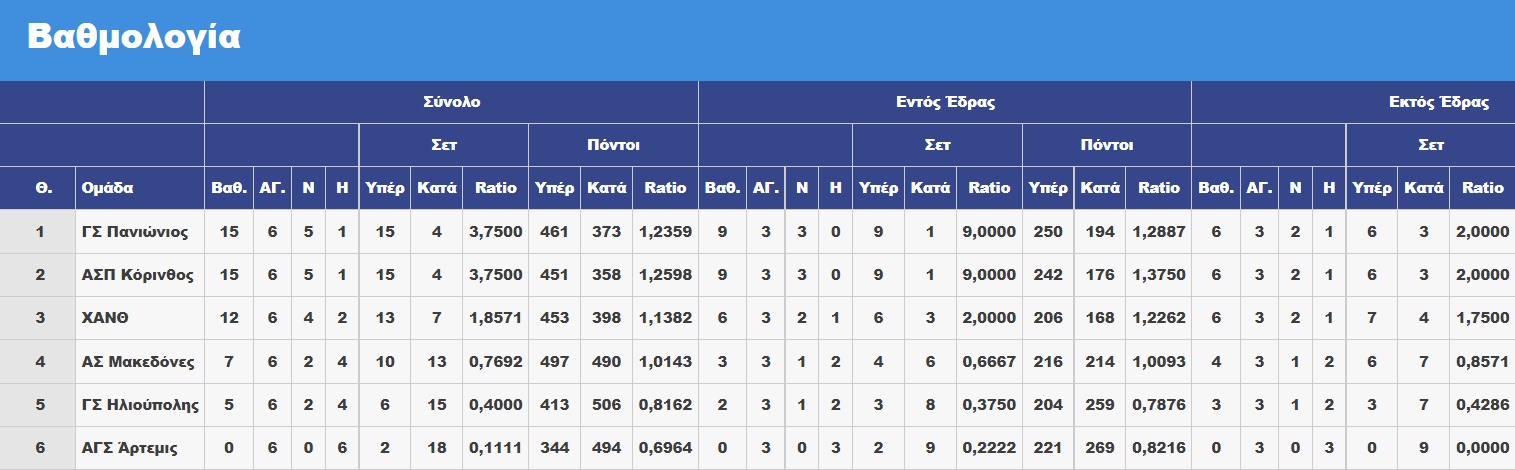The image size is (1515, 470).
Task: Click home points value 250 for Πανιώνιος
Action: pos(1048,232)
